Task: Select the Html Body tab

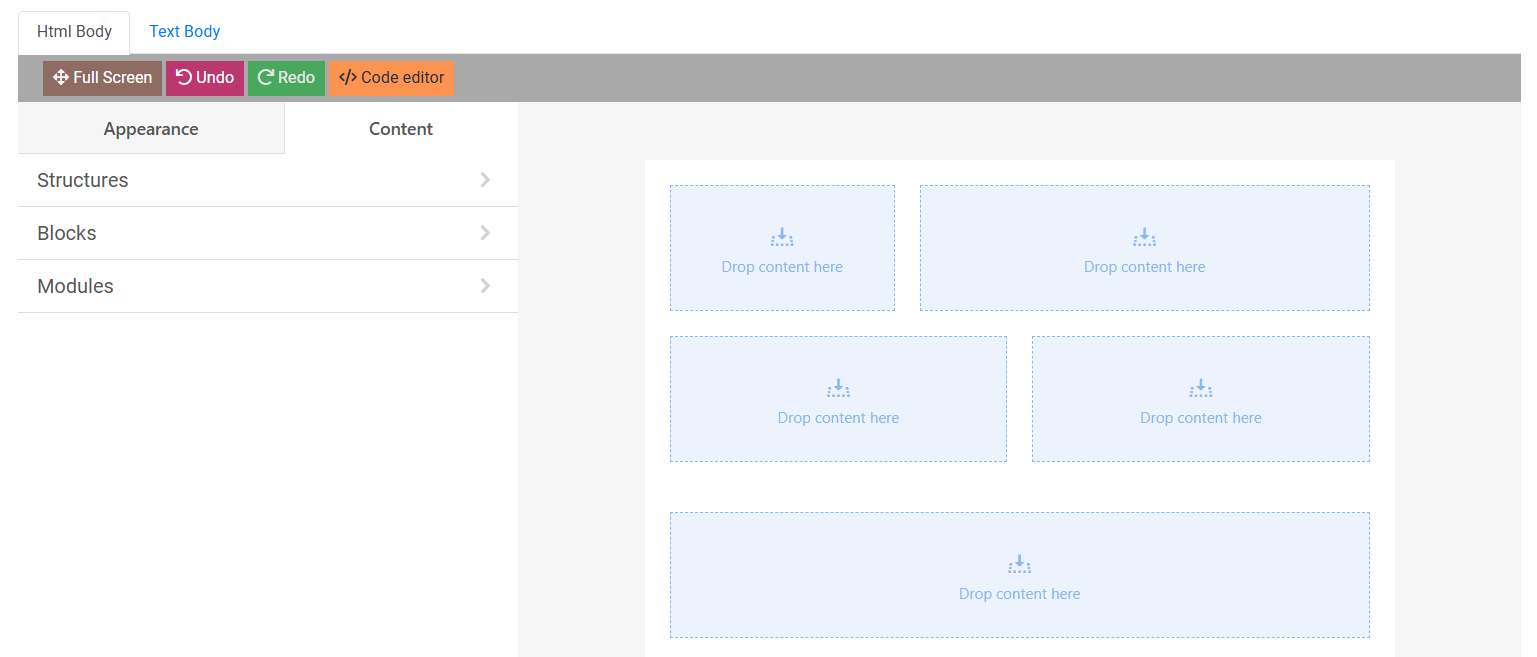Action: (74, 32)
